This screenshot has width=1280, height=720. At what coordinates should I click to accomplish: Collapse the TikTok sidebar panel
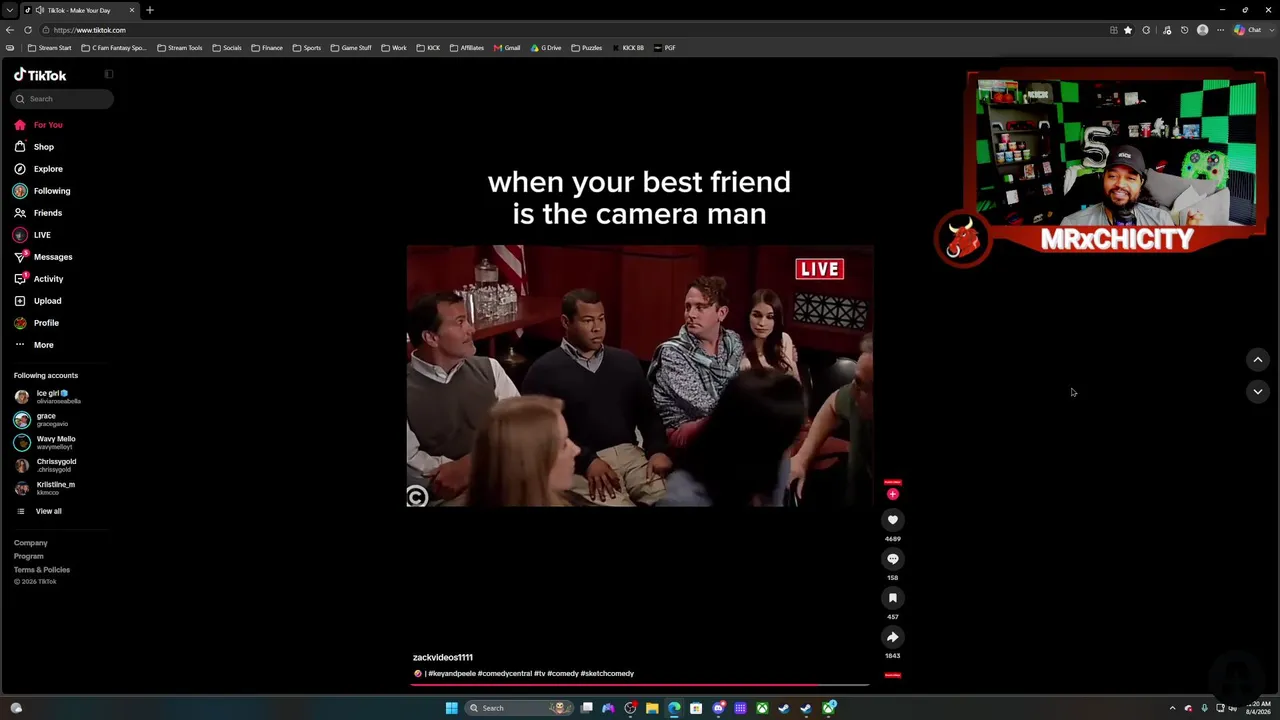109,74
